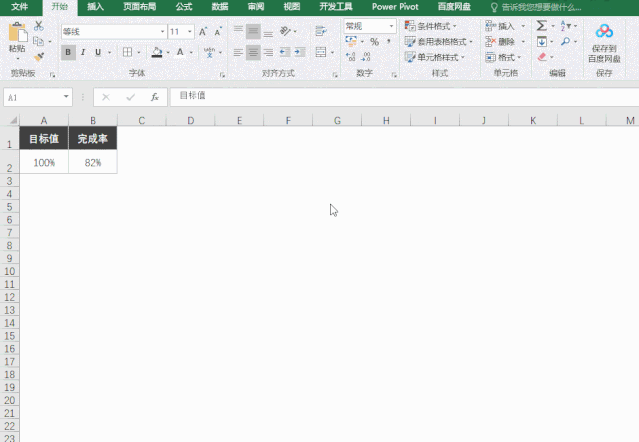639x442 pixels.
Task: Click the 删除 delete cells button
Action: tap(500, 42)
